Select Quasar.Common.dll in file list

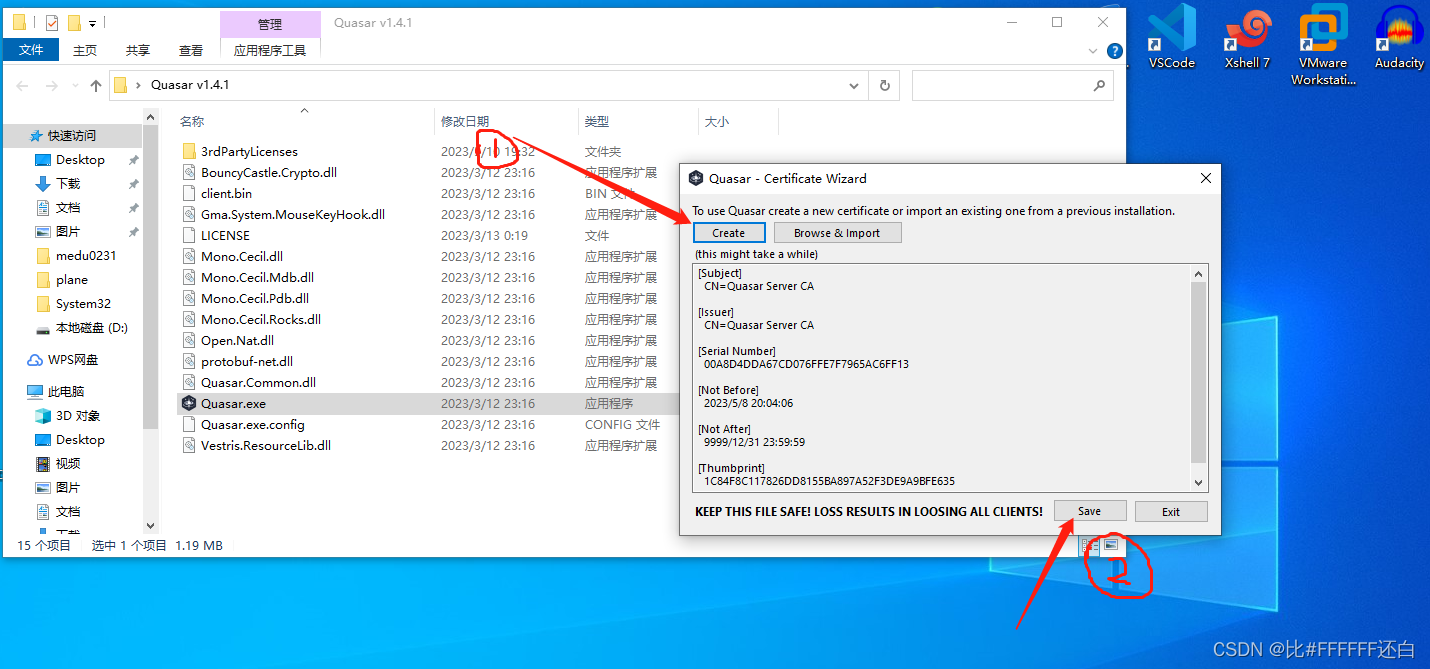(258, 382)
